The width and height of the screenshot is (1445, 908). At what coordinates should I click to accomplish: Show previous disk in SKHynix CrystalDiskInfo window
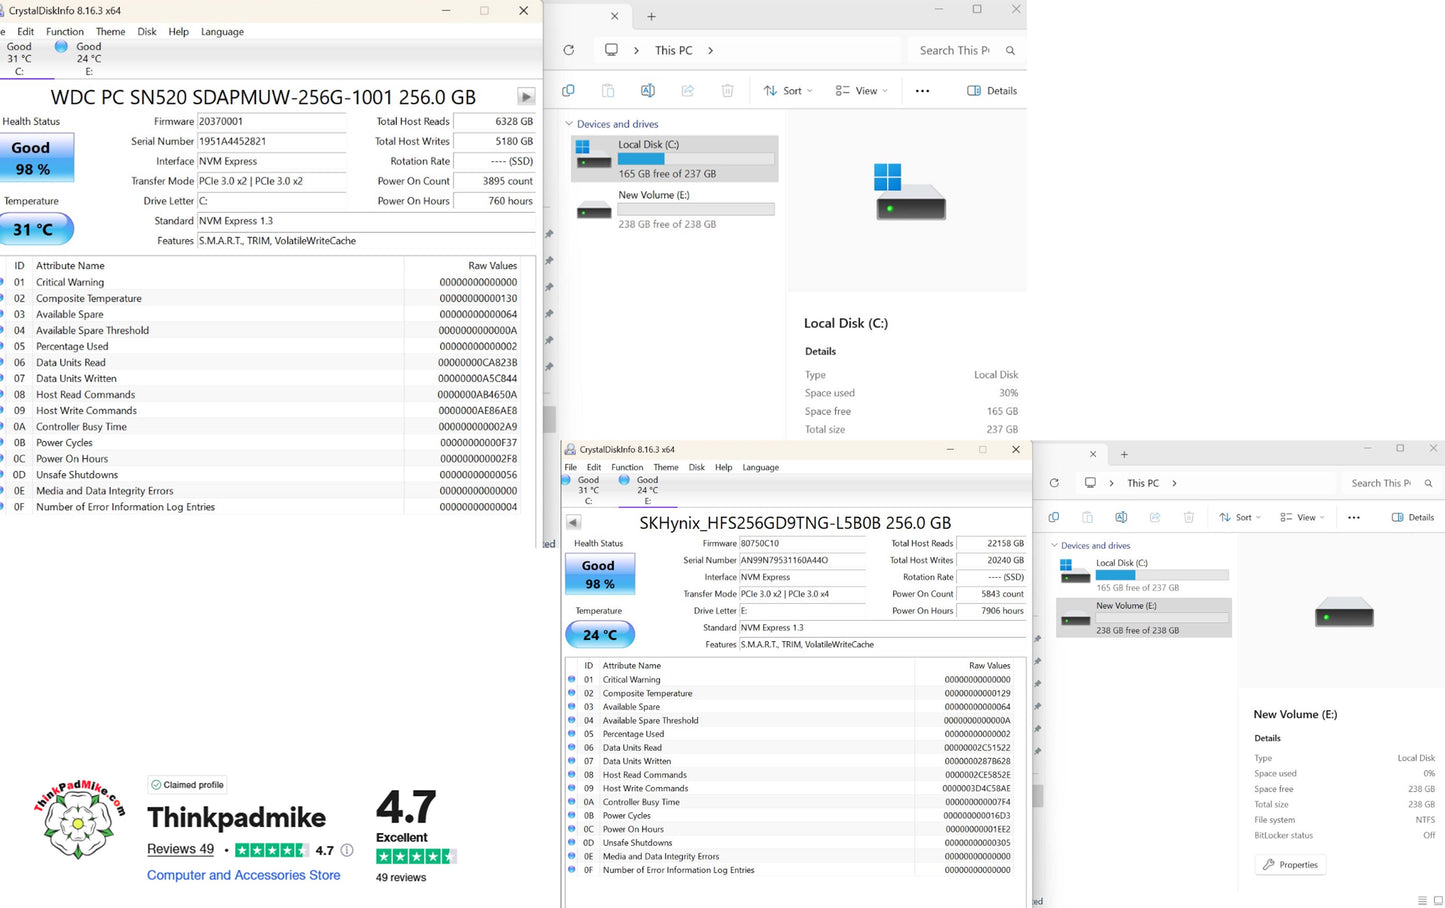tap(574, 522)
